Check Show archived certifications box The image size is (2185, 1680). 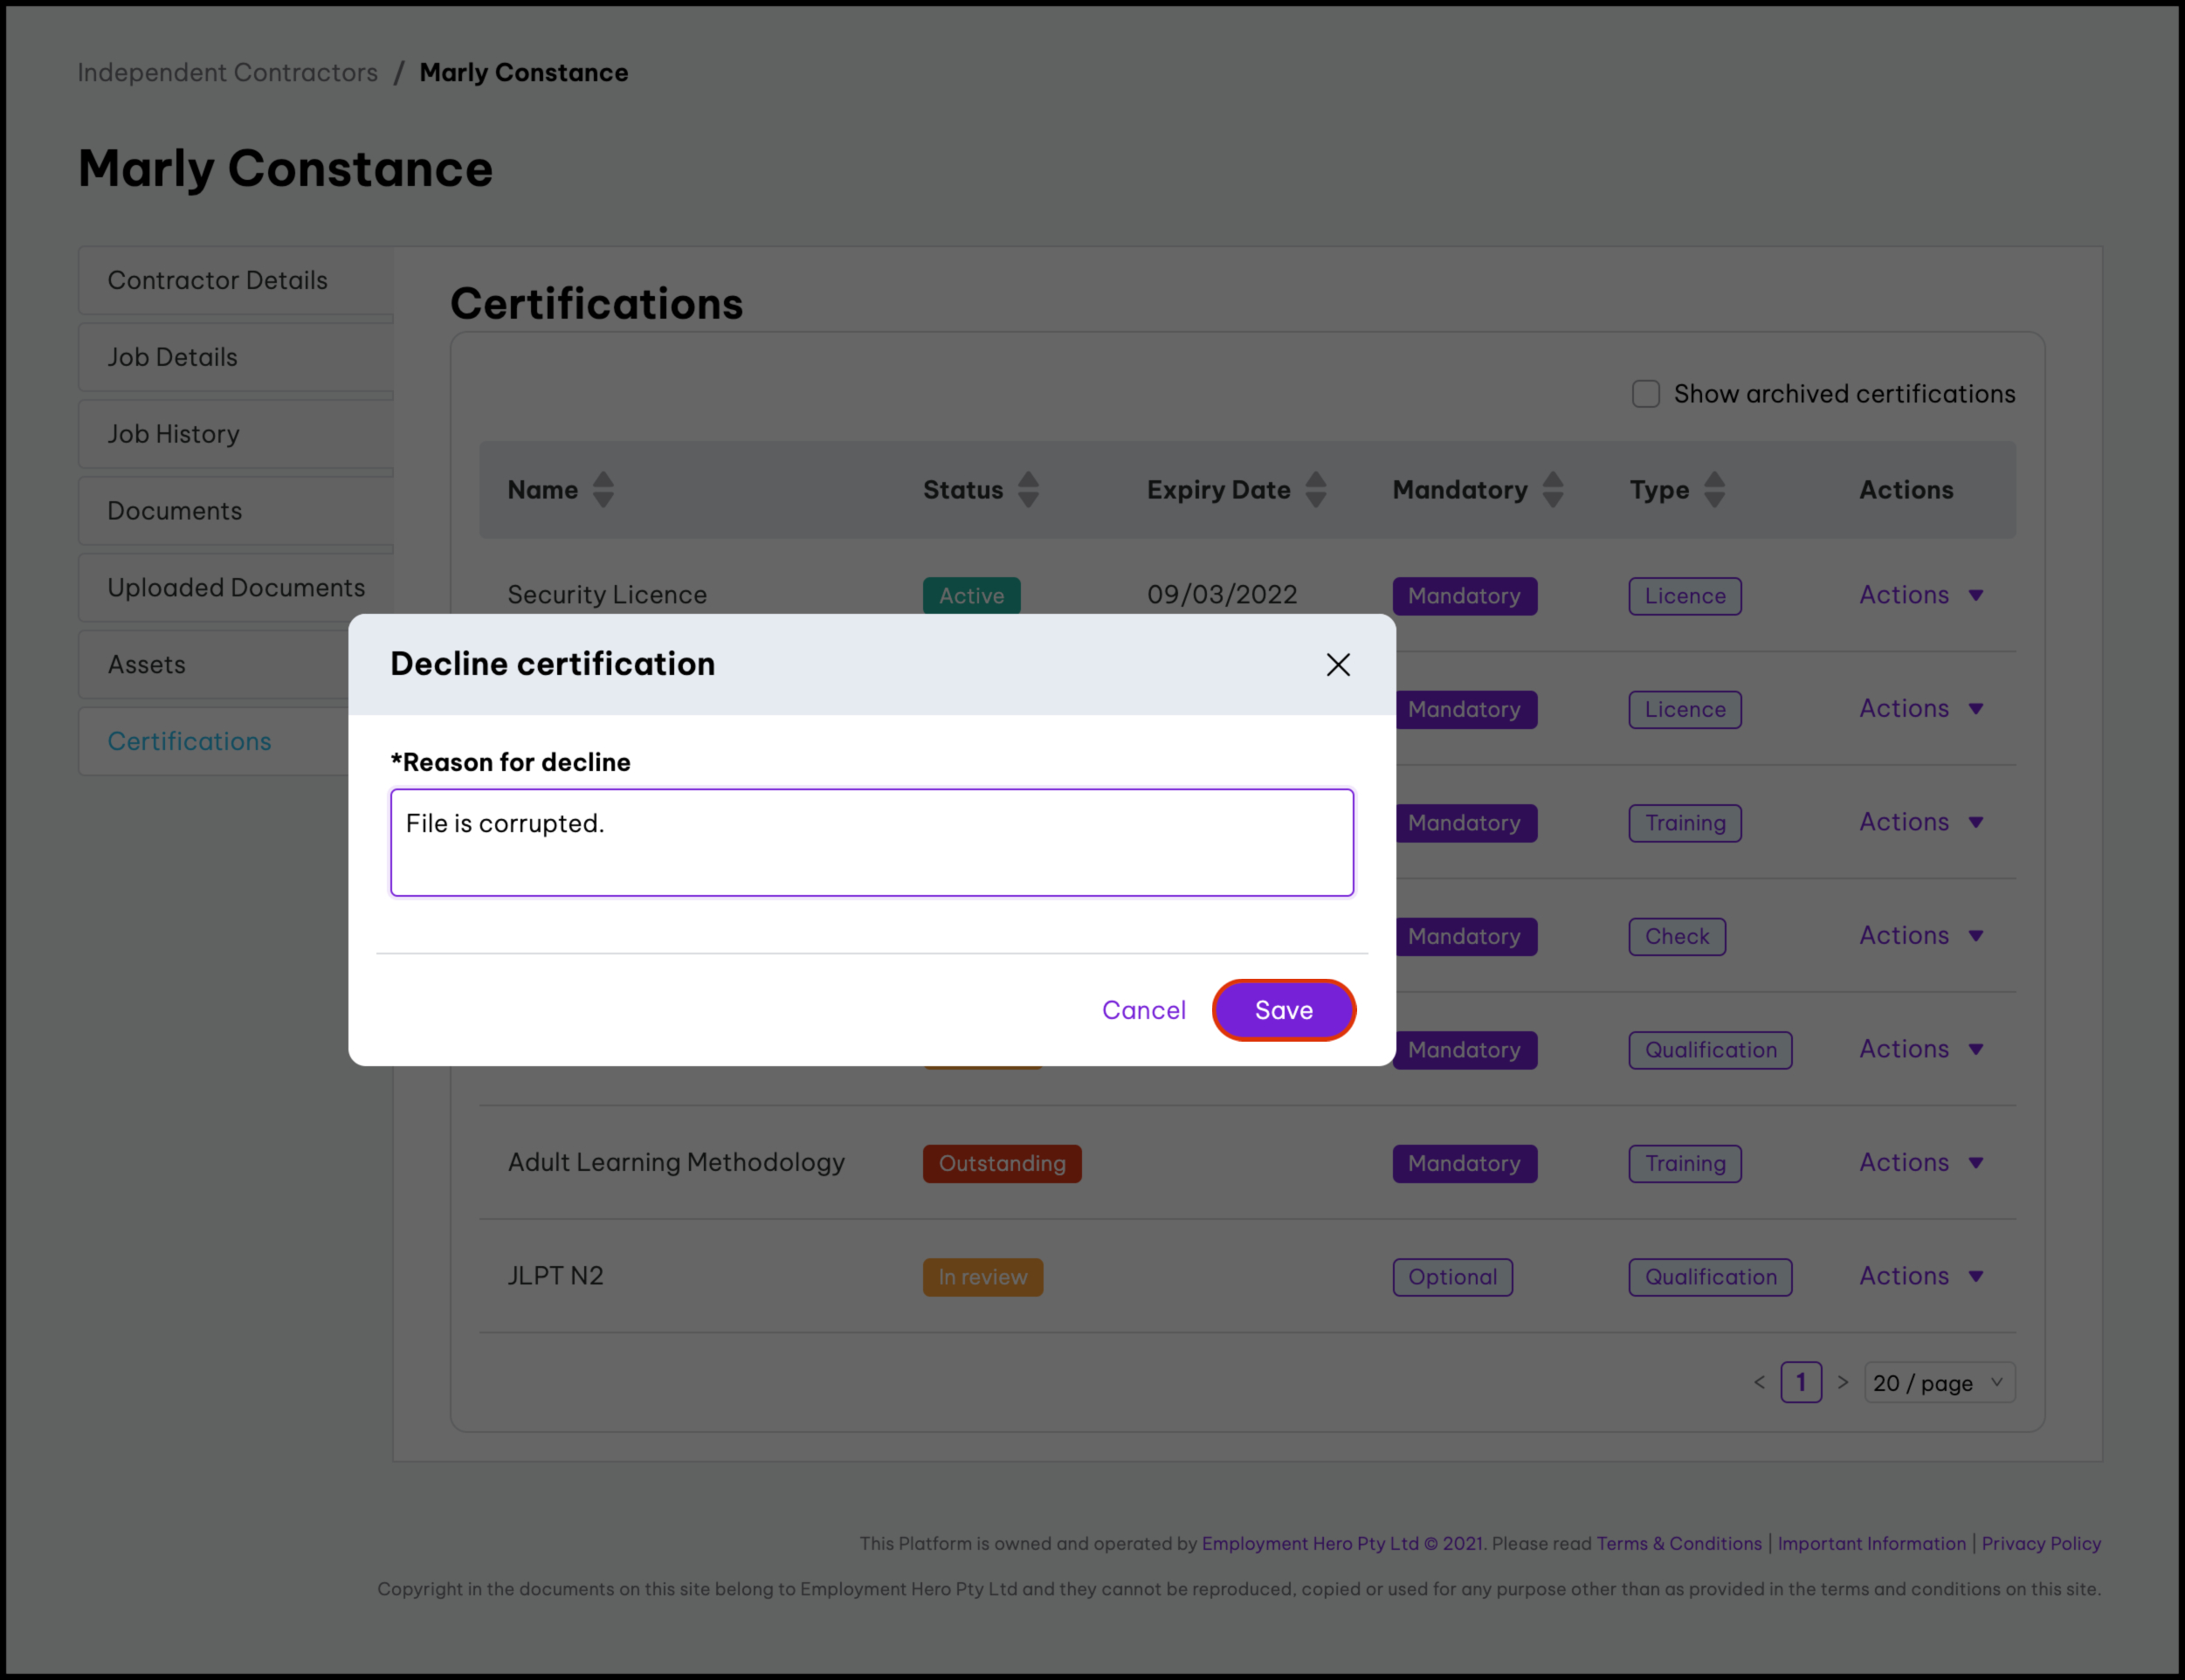1645,394
